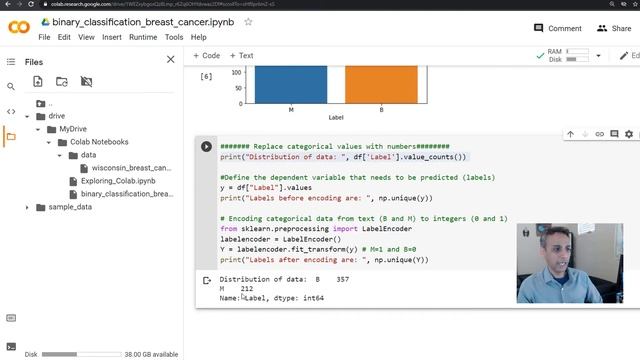Add a new Text cell
Image resolution: width=640 pixels, height=360 pixels.
tap(241, 56)
